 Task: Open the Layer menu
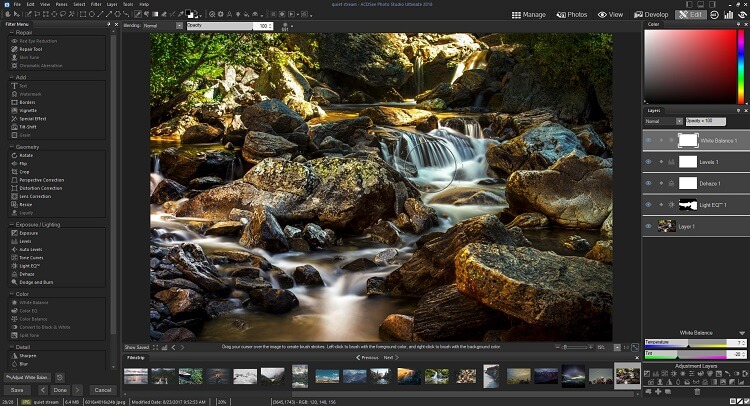(112, 4)
